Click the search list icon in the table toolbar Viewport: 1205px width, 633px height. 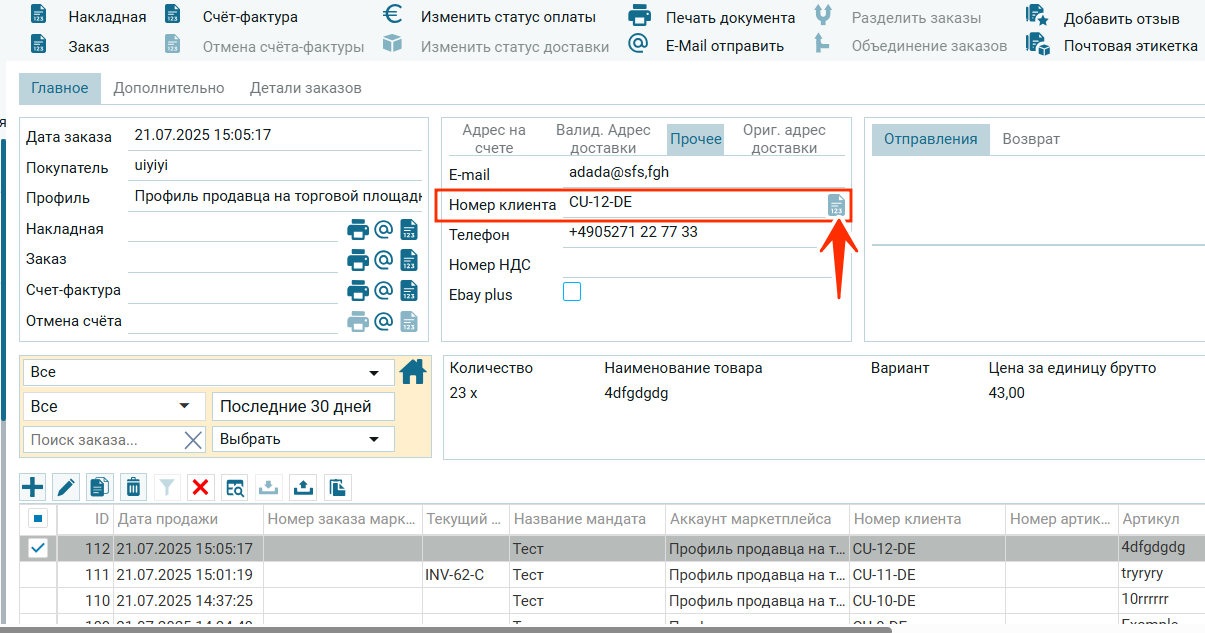[x=234, y=487]
